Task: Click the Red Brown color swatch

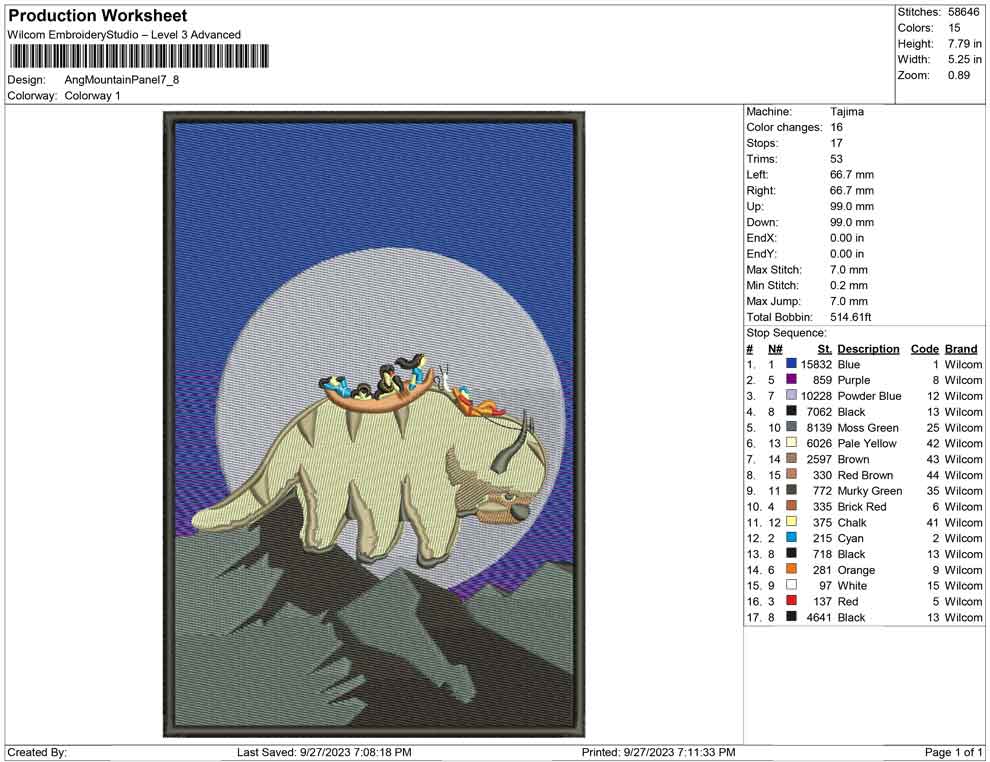Action: pos(791,474)
